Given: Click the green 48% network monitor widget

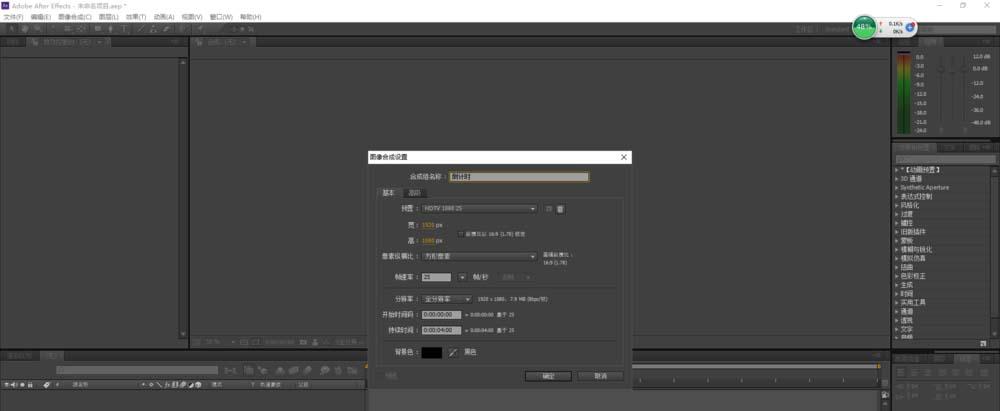Looking at the screenshot, I should [864, 27].
